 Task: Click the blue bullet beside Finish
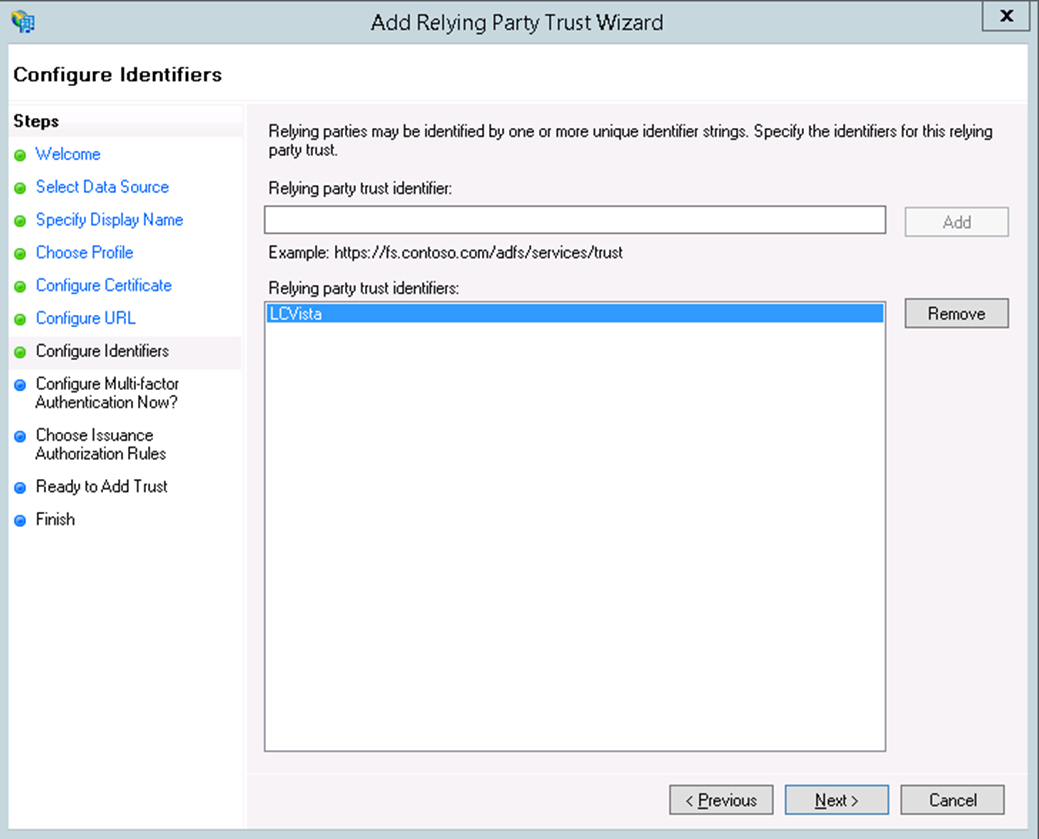(20, 522)
